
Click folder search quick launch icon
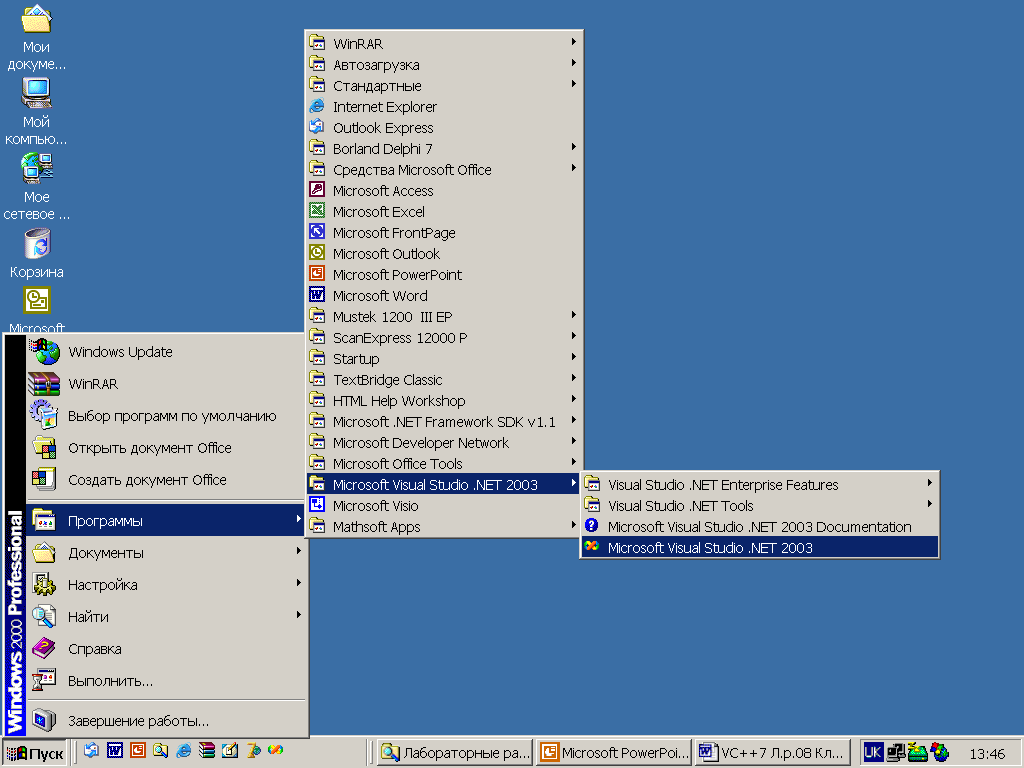160,751
